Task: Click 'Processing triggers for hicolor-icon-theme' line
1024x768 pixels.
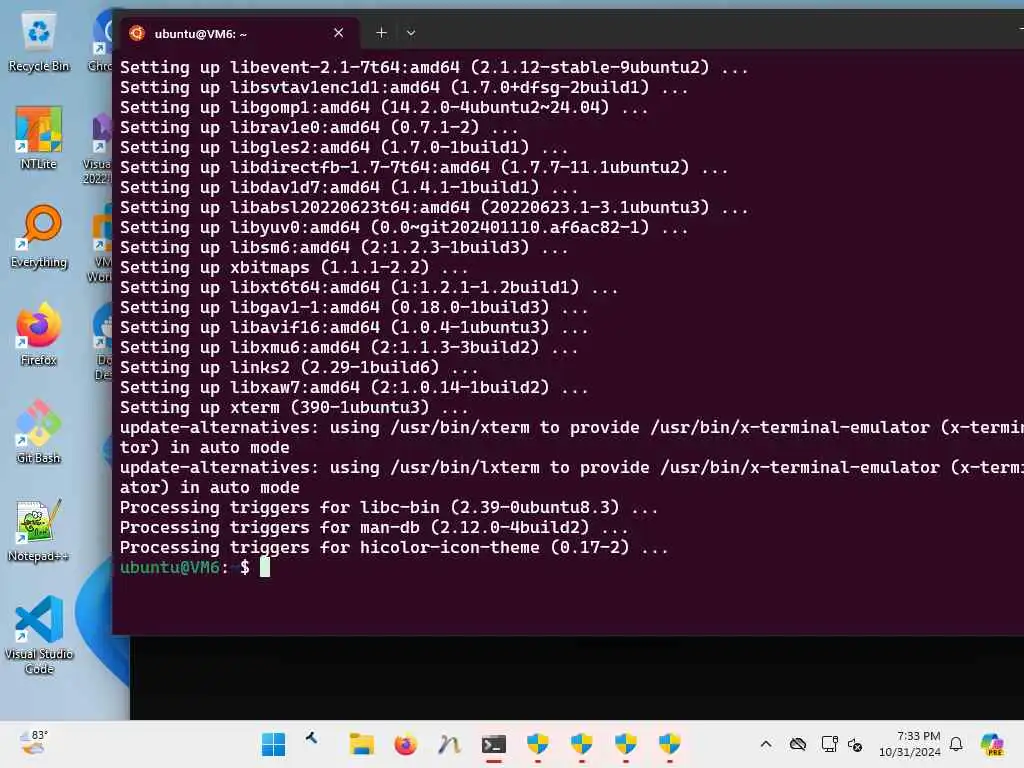Action: [394, 547]
